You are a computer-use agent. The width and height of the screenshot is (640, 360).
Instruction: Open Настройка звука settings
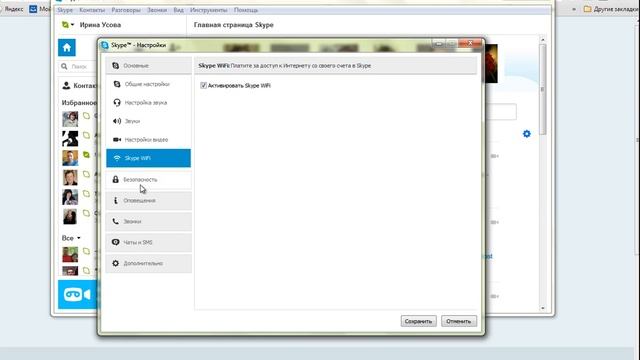tap(149, 102)
